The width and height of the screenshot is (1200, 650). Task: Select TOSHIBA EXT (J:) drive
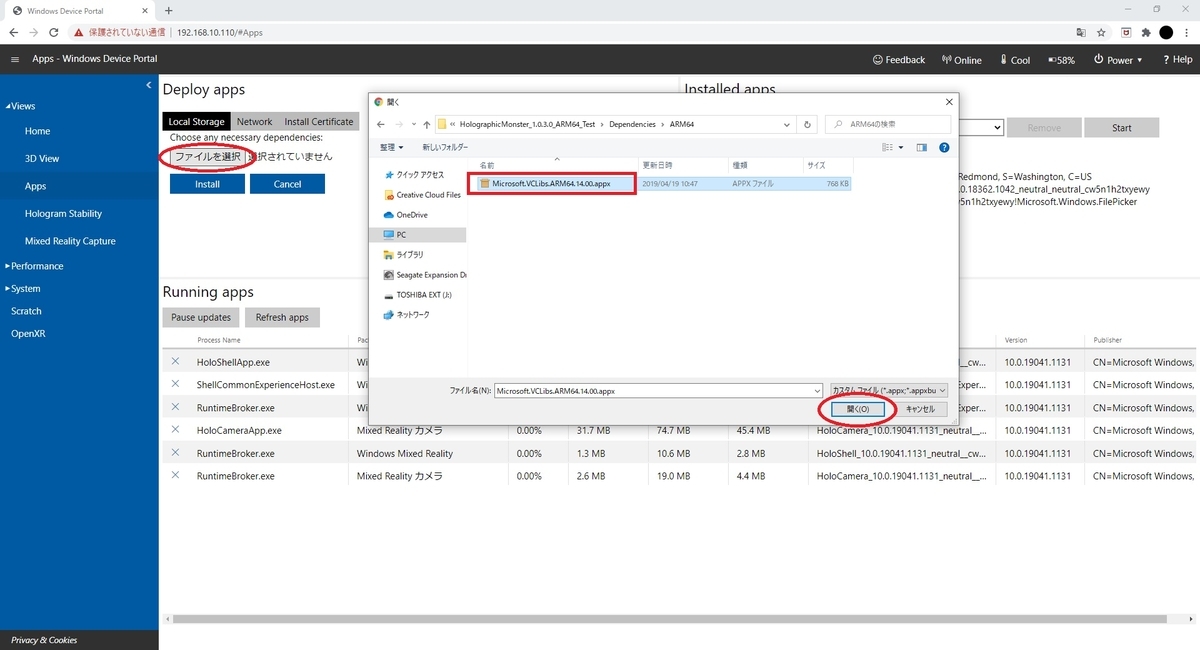[x=418, y=295]
